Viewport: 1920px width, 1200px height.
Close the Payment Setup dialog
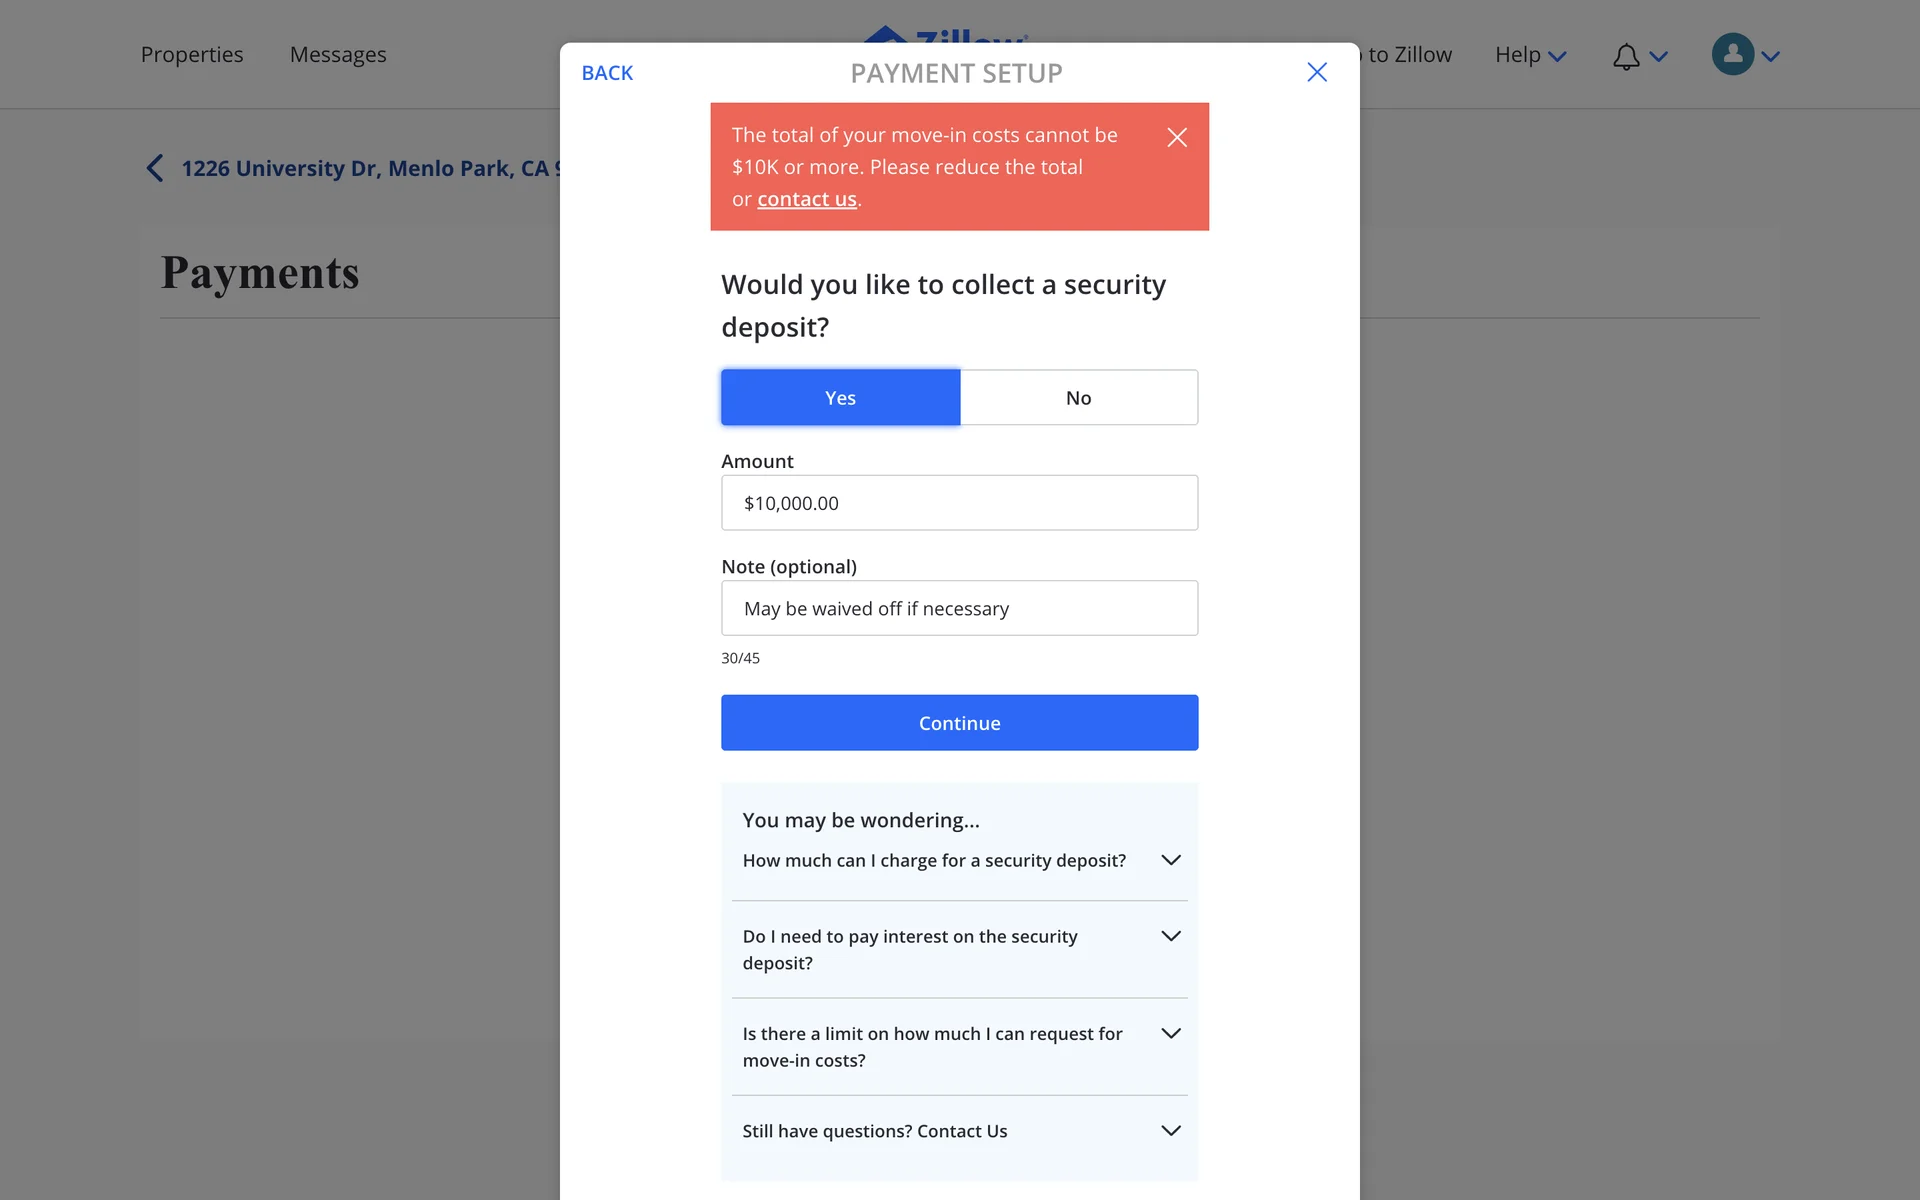click(1317, 72)
